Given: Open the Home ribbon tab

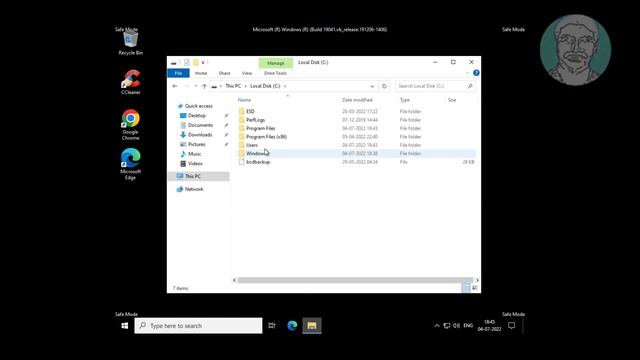Looking at the screenshot, I should [201, 73].
